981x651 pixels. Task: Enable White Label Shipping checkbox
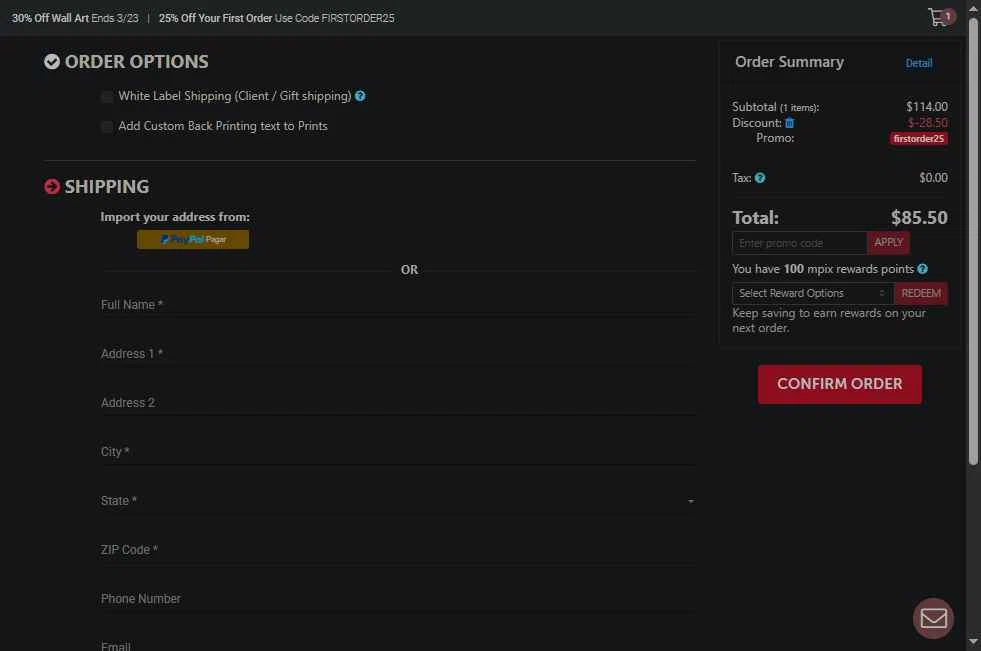(107, 97)
